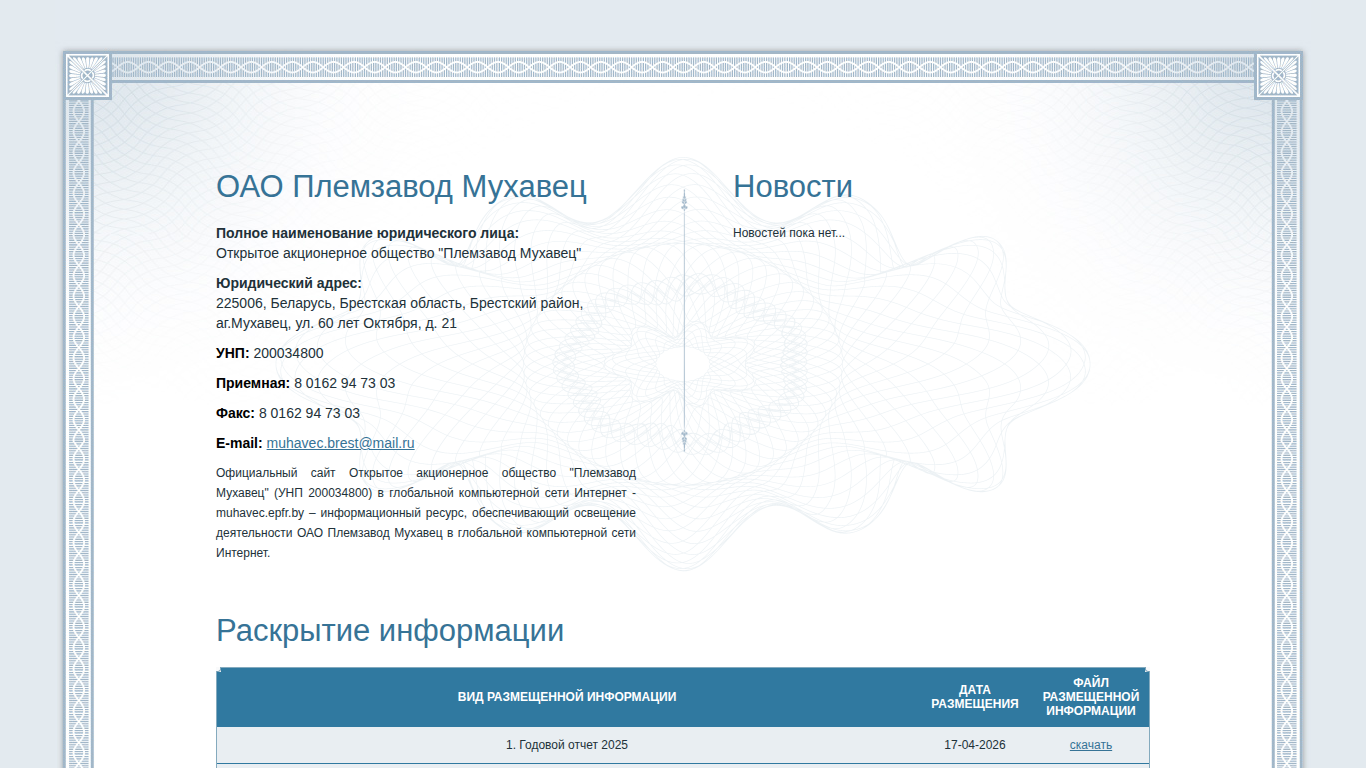Click the УНП number 200034800
Viewport: 1366px width, 768px height.
tap(288, 353)
